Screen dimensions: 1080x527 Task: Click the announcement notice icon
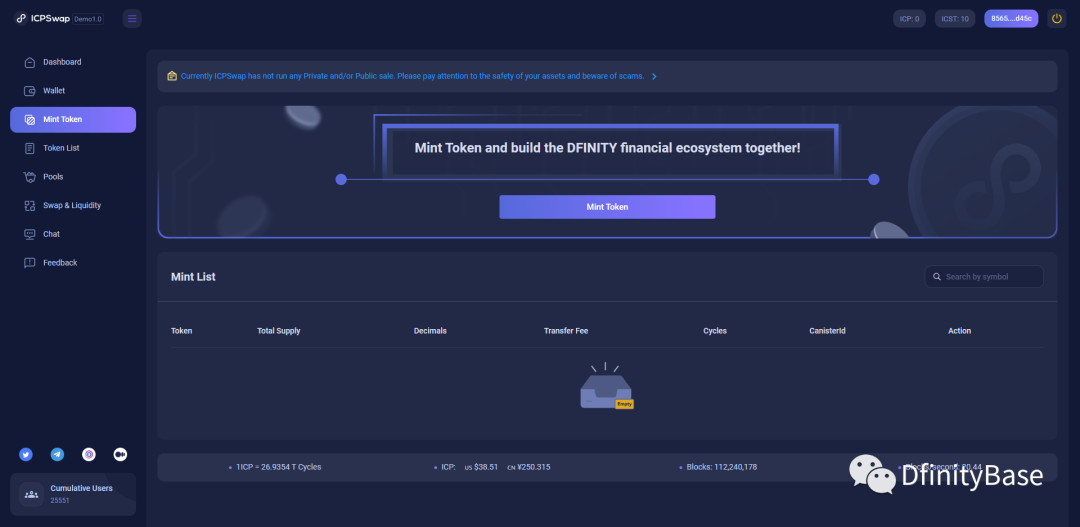172,76
